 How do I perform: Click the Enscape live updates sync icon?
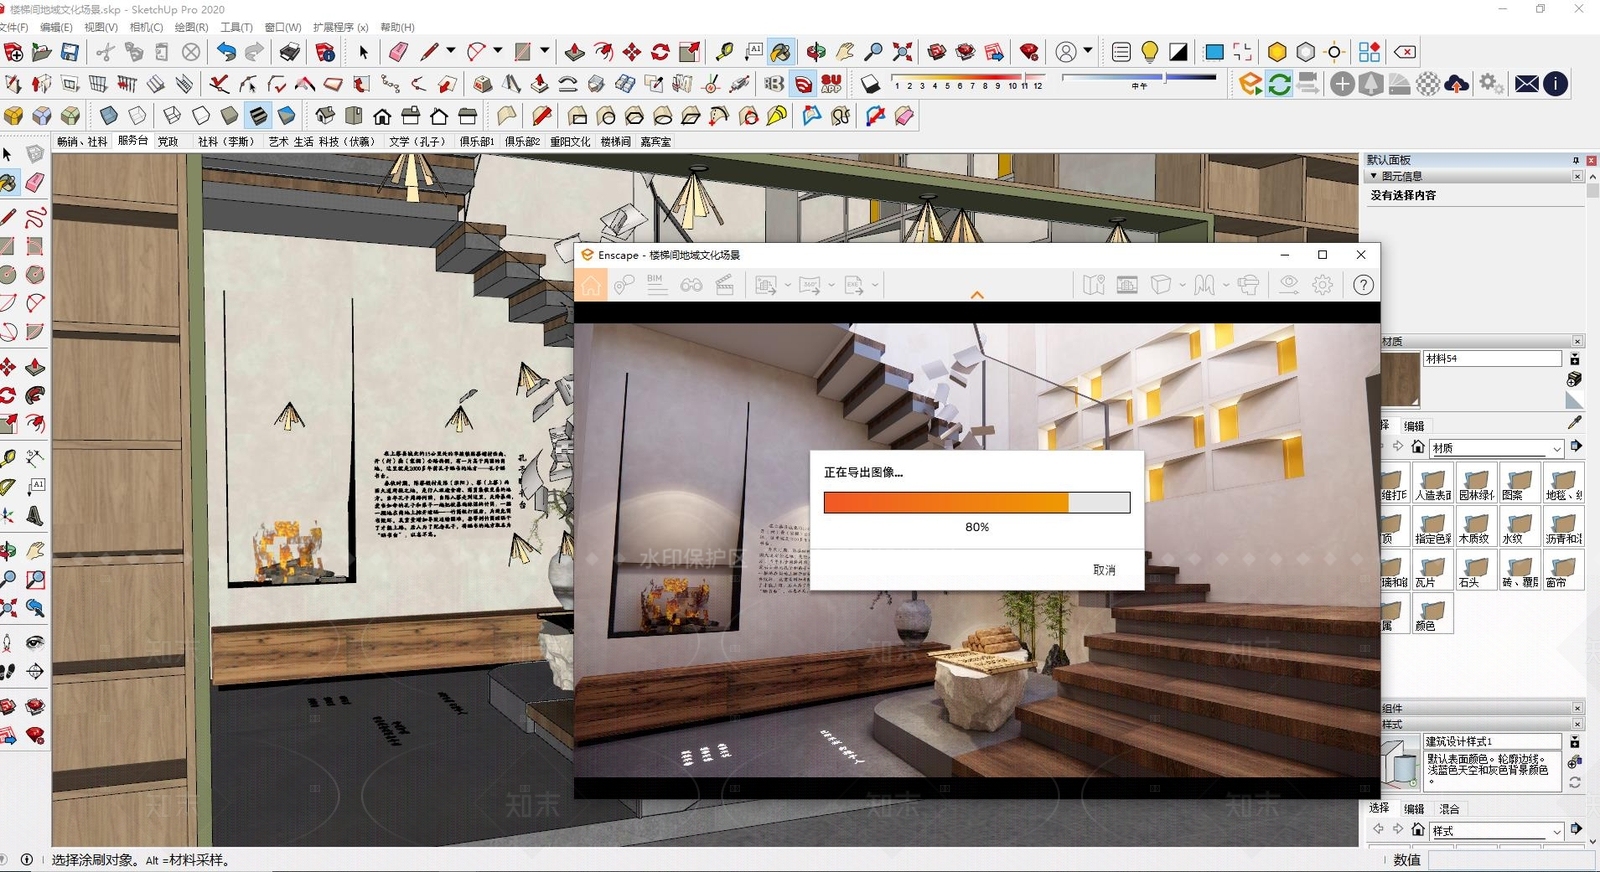[1279, 84]
